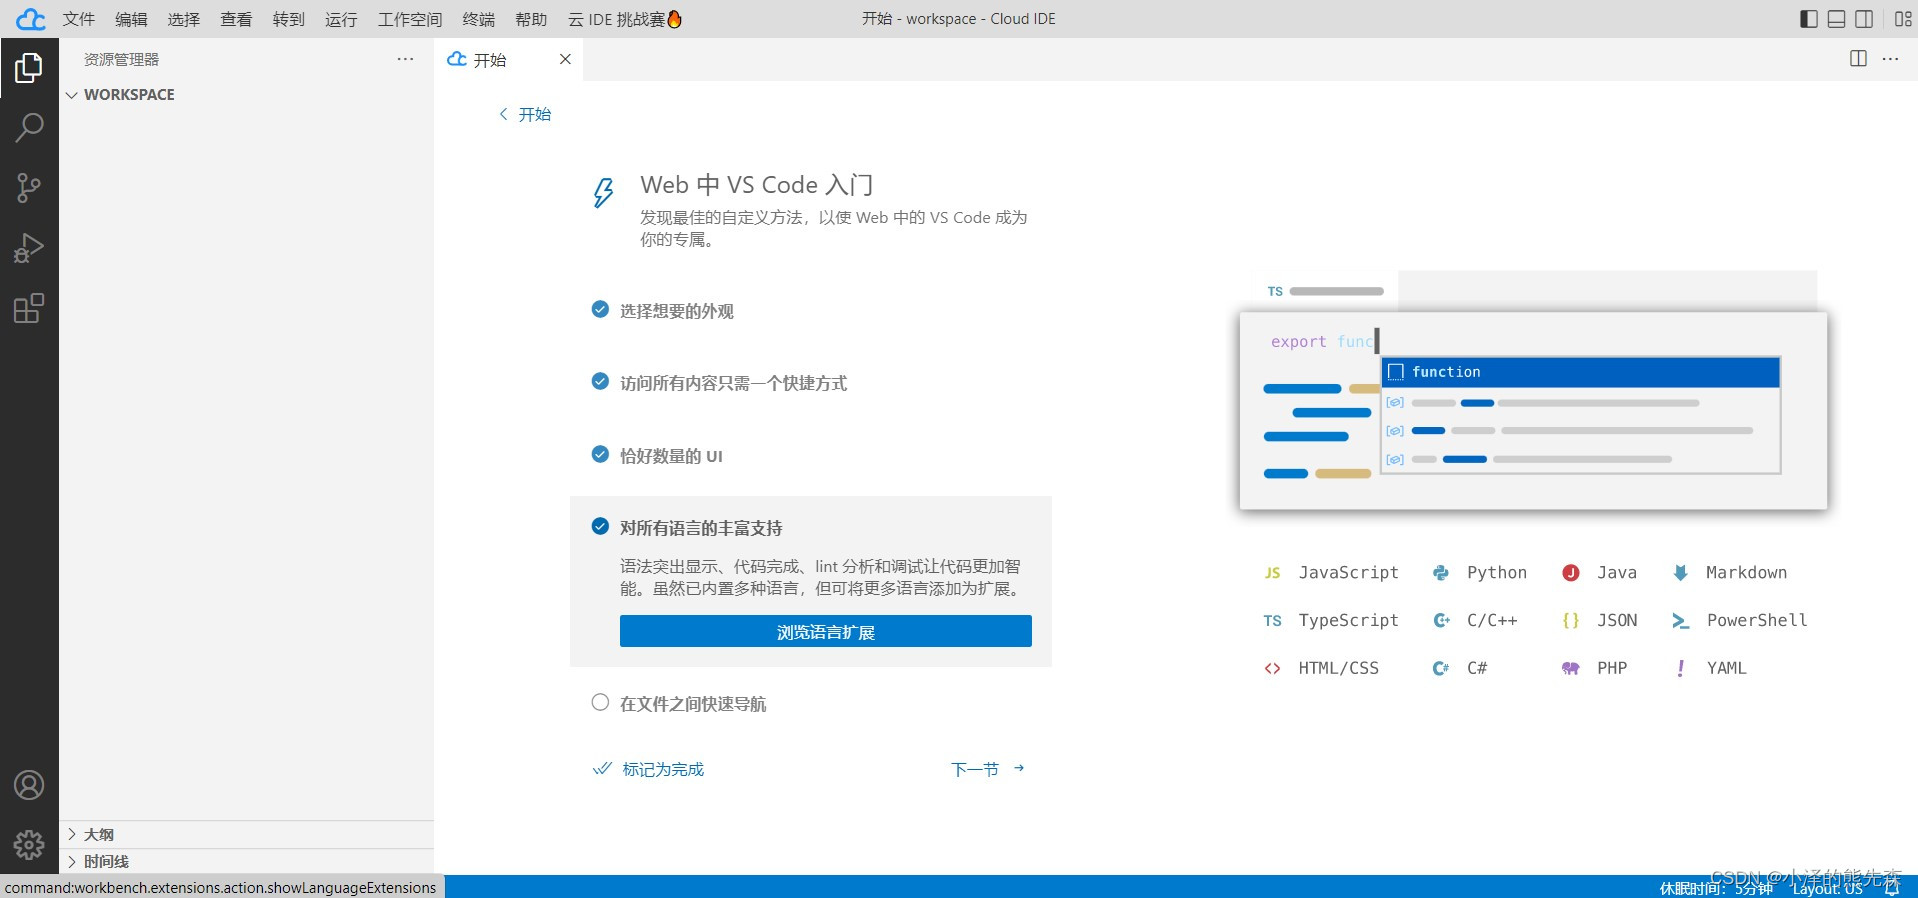1918x898 pixels.
Task: Open the 终端 menu
Action: click(479, 19)
